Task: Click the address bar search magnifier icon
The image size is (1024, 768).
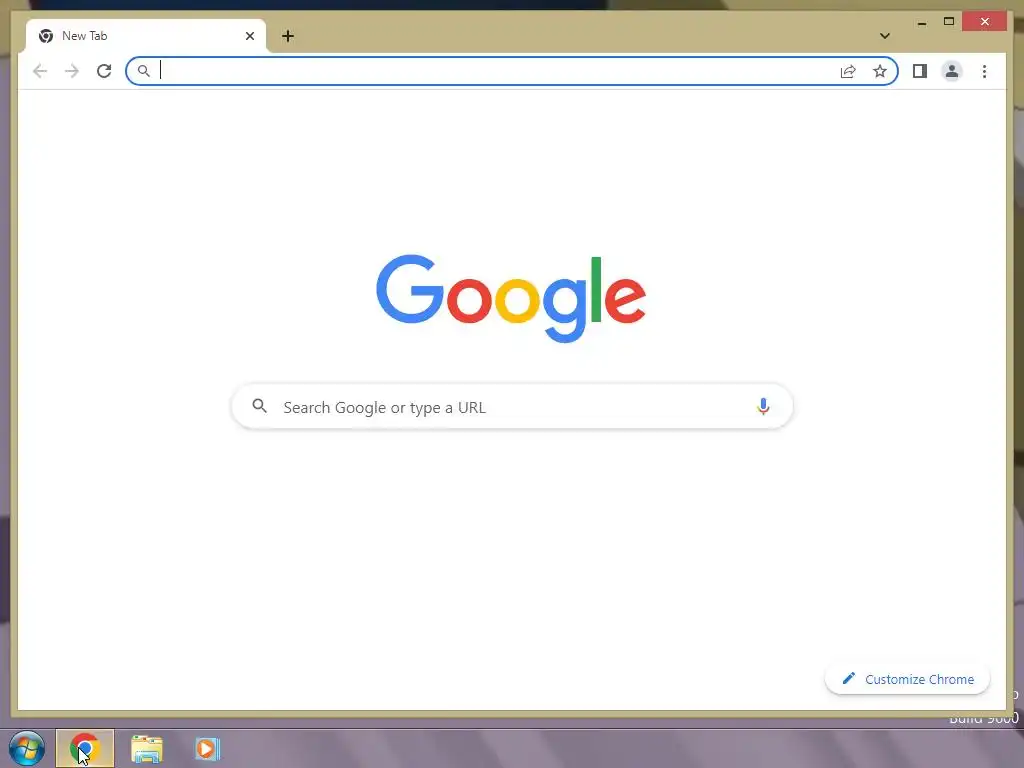Action: 144,71
